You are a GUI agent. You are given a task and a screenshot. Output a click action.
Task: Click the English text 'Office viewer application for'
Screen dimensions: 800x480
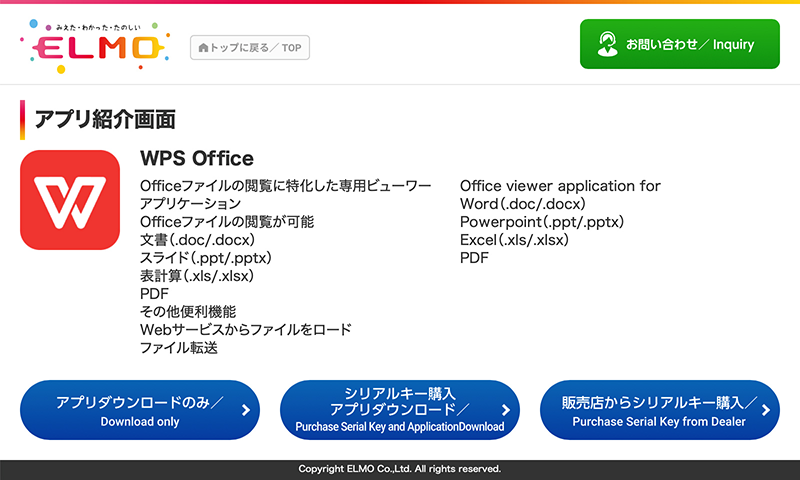(560, 186)
